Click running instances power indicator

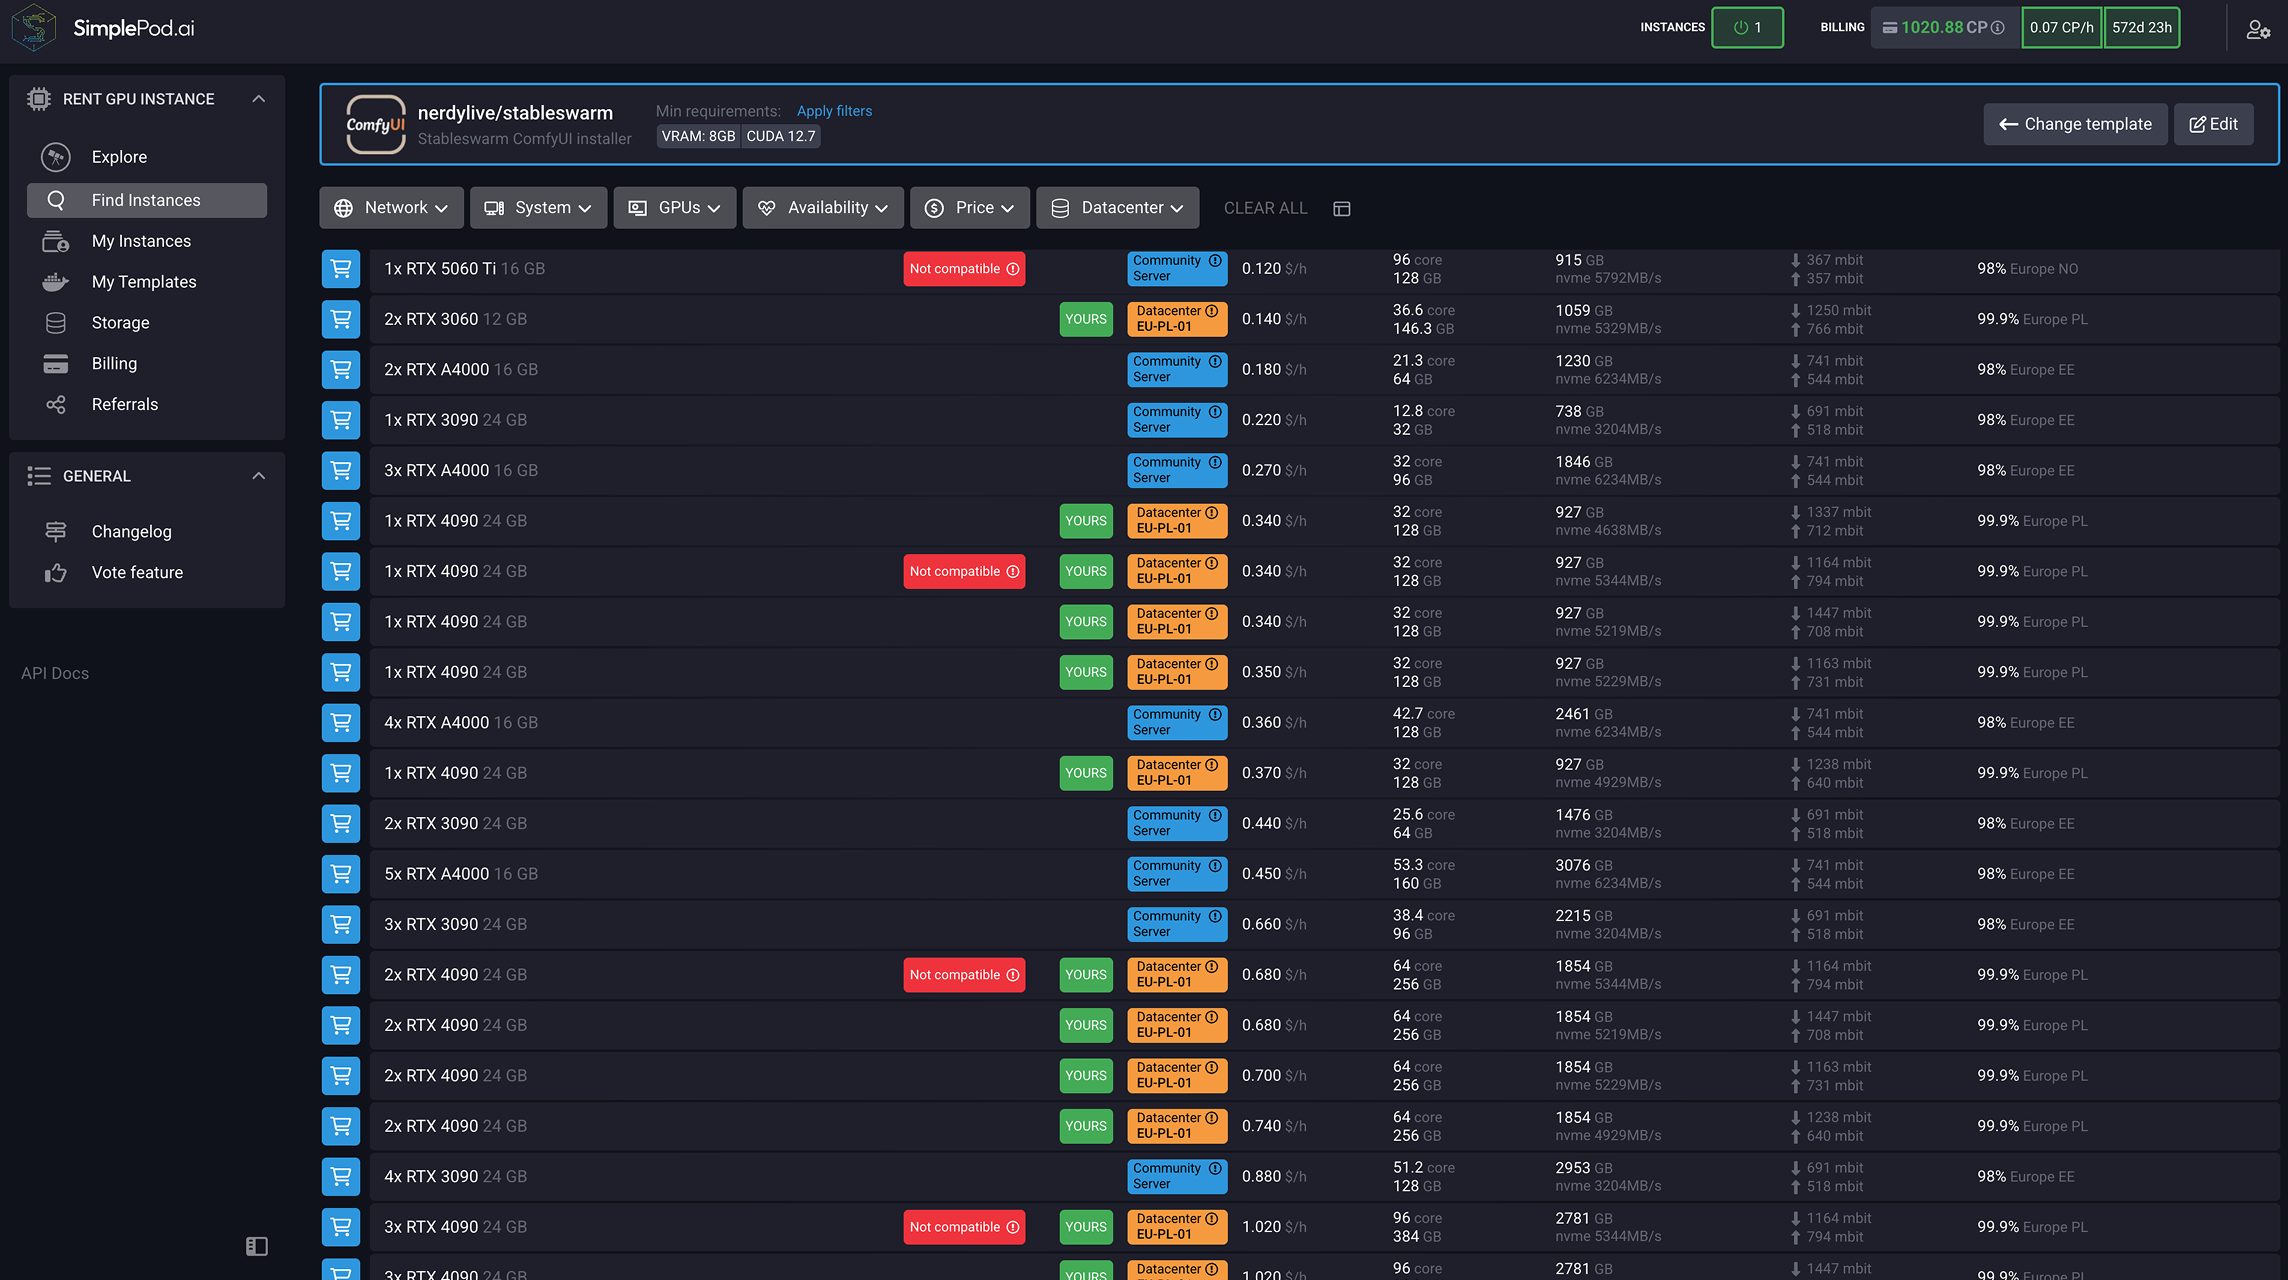click(x=1747, y=28)
